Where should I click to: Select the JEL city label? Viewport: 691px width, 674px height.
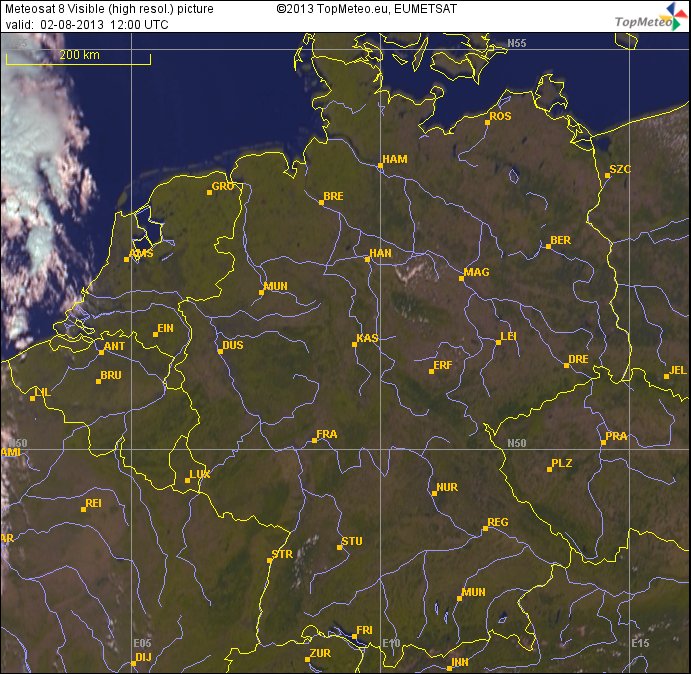pos(678,371)
